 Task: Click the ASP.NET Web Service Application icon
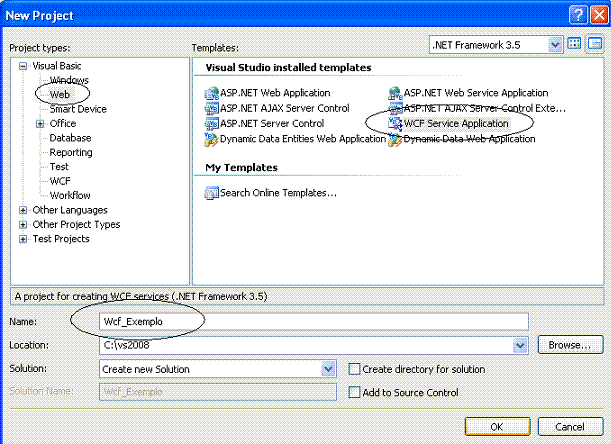395,94
